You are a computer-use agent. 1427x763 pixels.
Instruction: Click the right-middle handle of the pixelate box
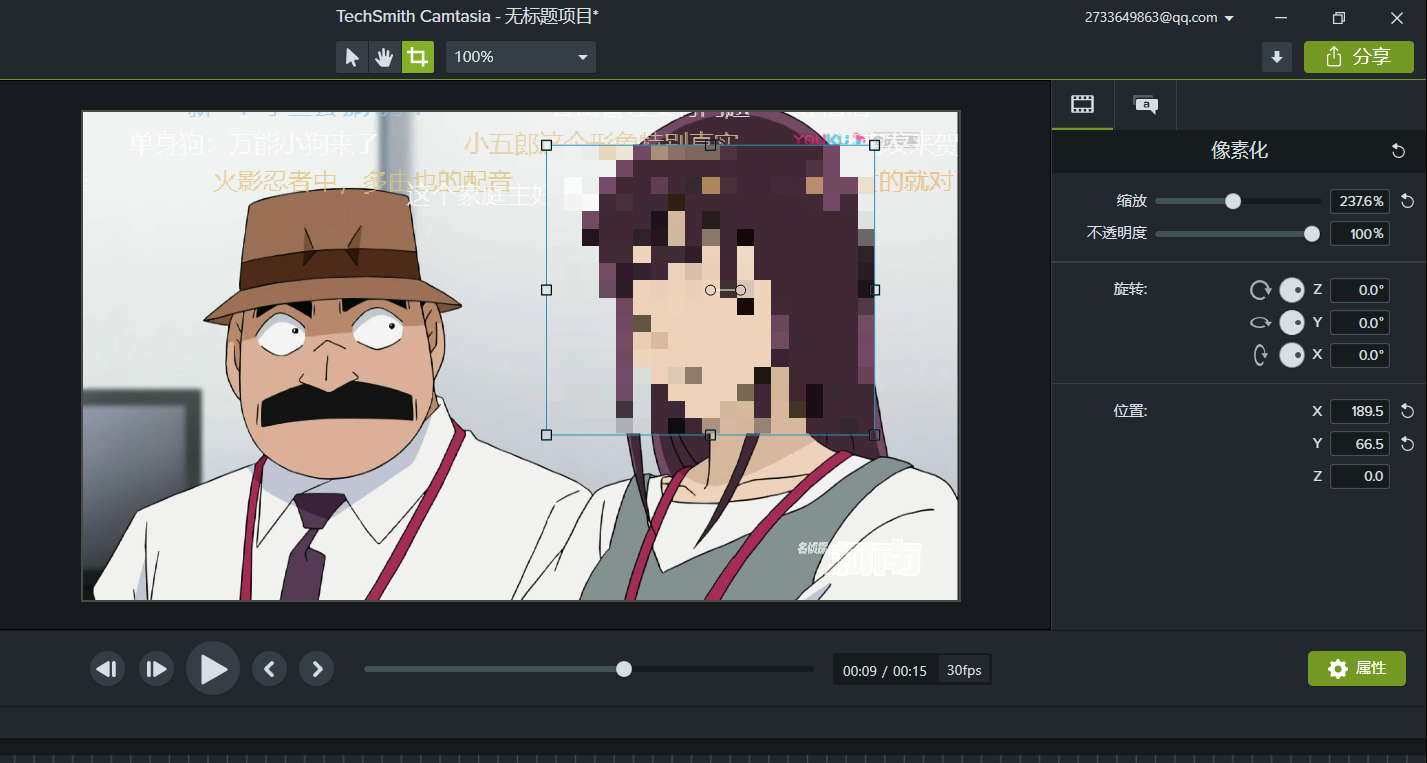875,290
